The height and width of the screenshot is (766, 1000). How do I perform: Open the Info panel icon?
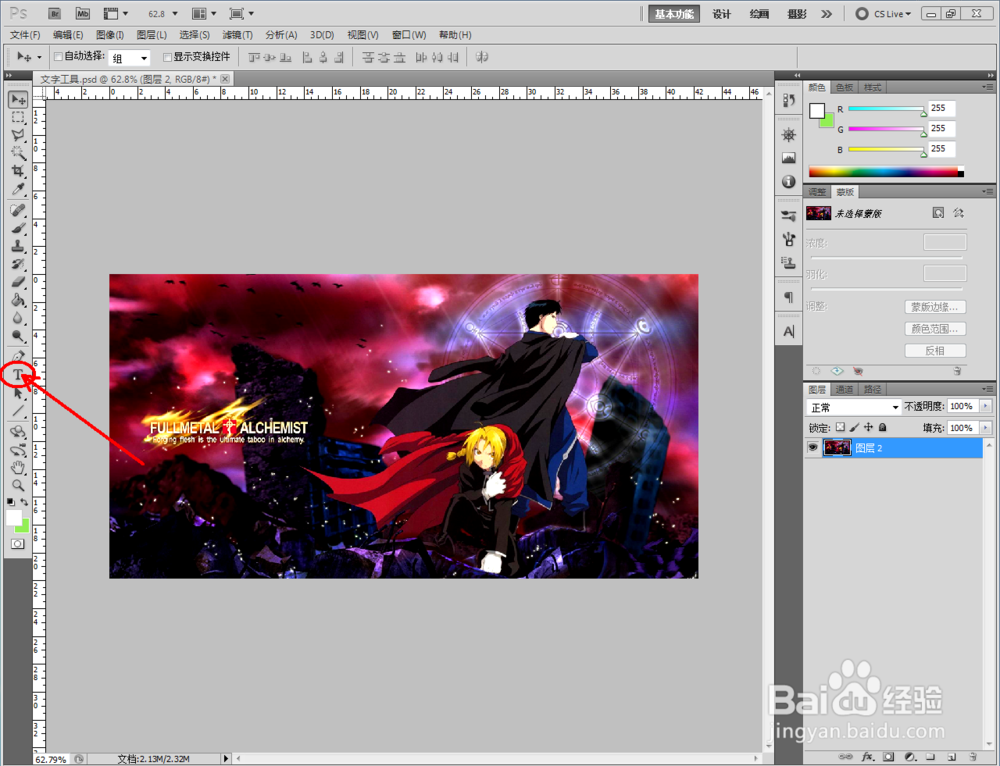[789, 182]
